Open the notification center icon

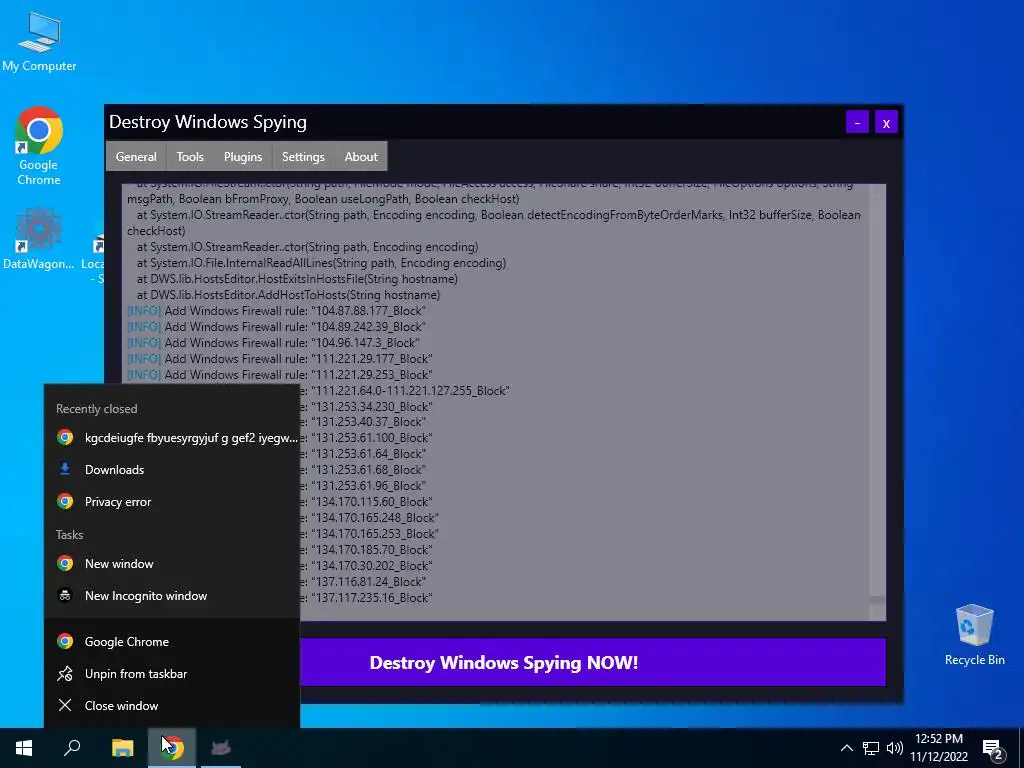click(993, 748)
